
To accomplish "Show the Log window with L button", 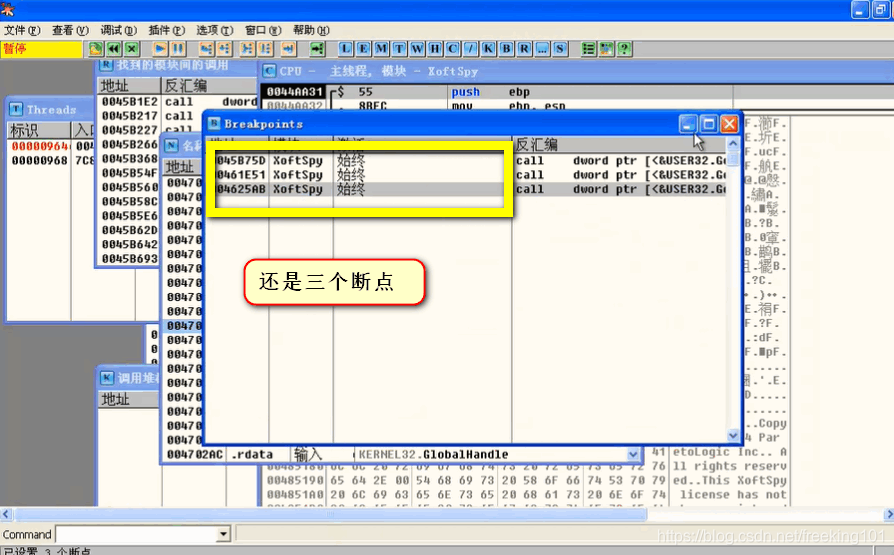I will pos(346,49).
